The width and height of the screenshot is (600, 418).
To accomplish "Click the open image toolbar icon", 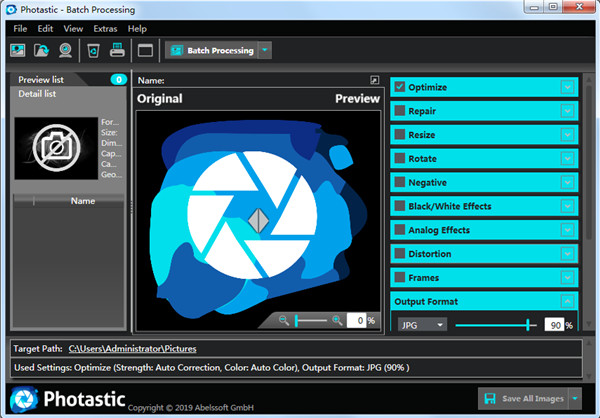I will coord(17,50).
